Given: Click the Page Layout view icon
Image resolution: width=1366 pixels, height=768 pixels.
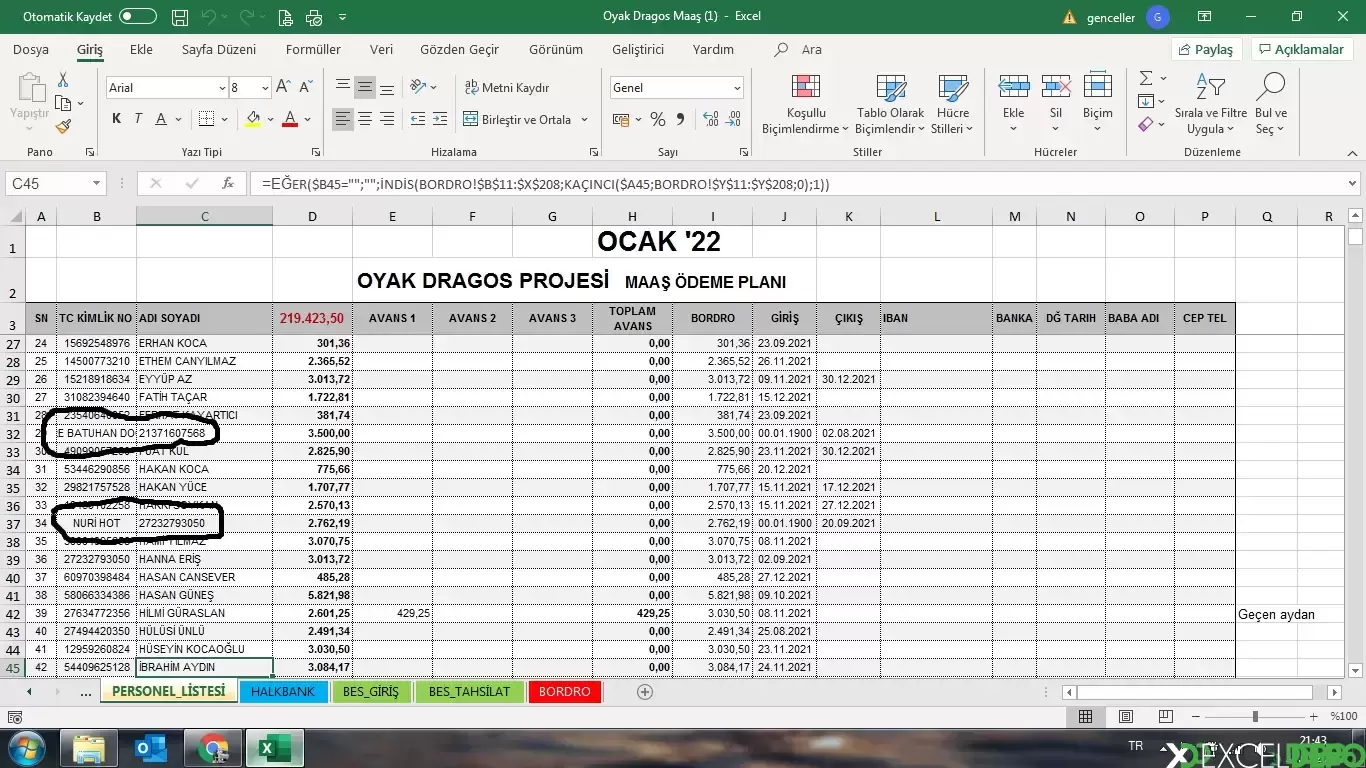Looking at the screenshot, I should click(x=1126, y=717).
